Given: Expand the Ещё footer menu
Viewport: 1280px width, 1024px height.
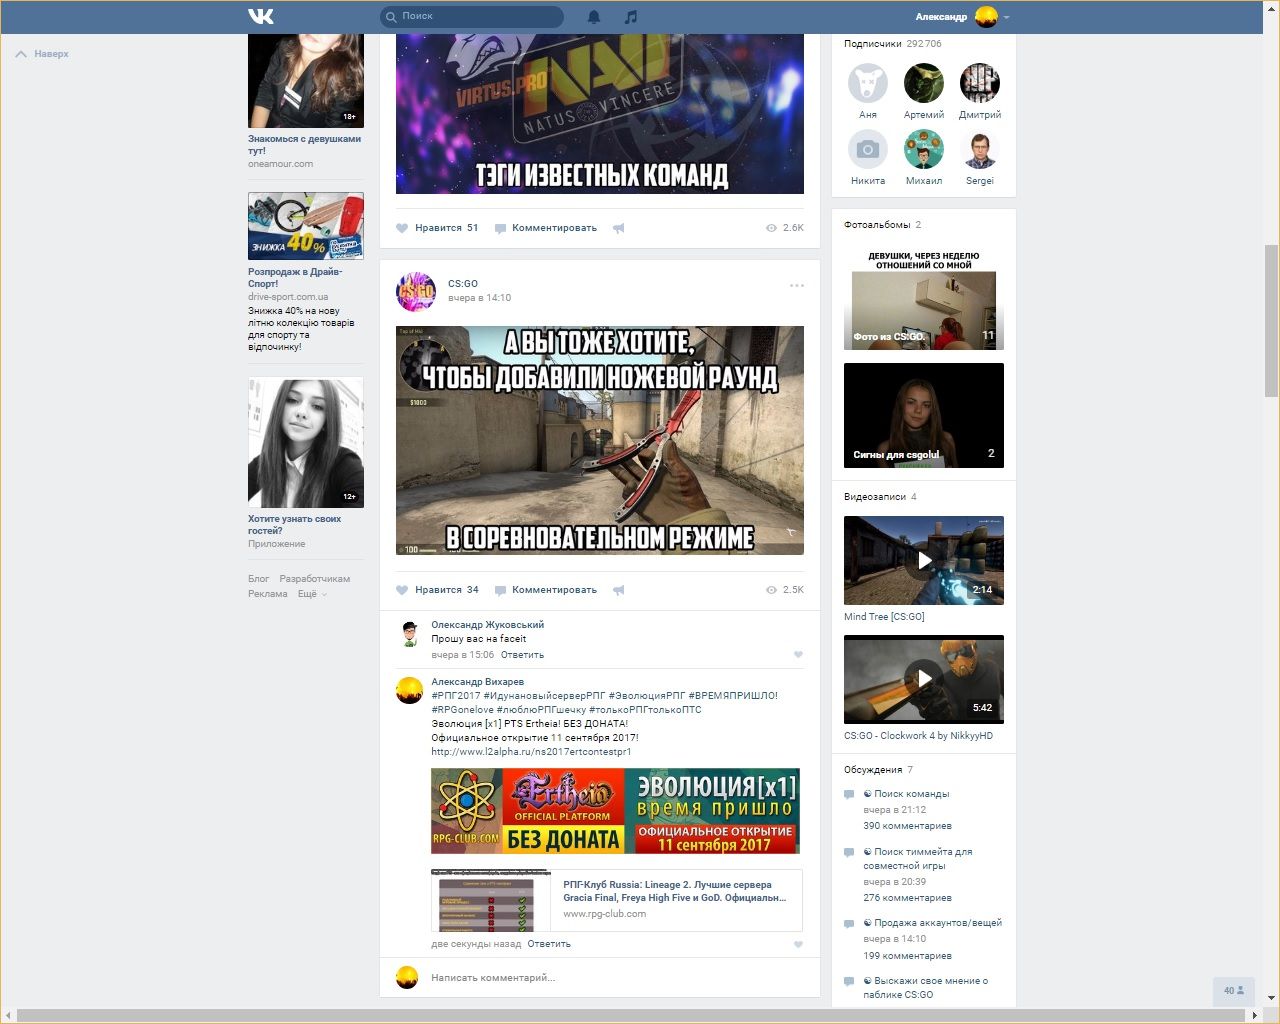Looking at the screenshot, I should (x=311, y=594).
